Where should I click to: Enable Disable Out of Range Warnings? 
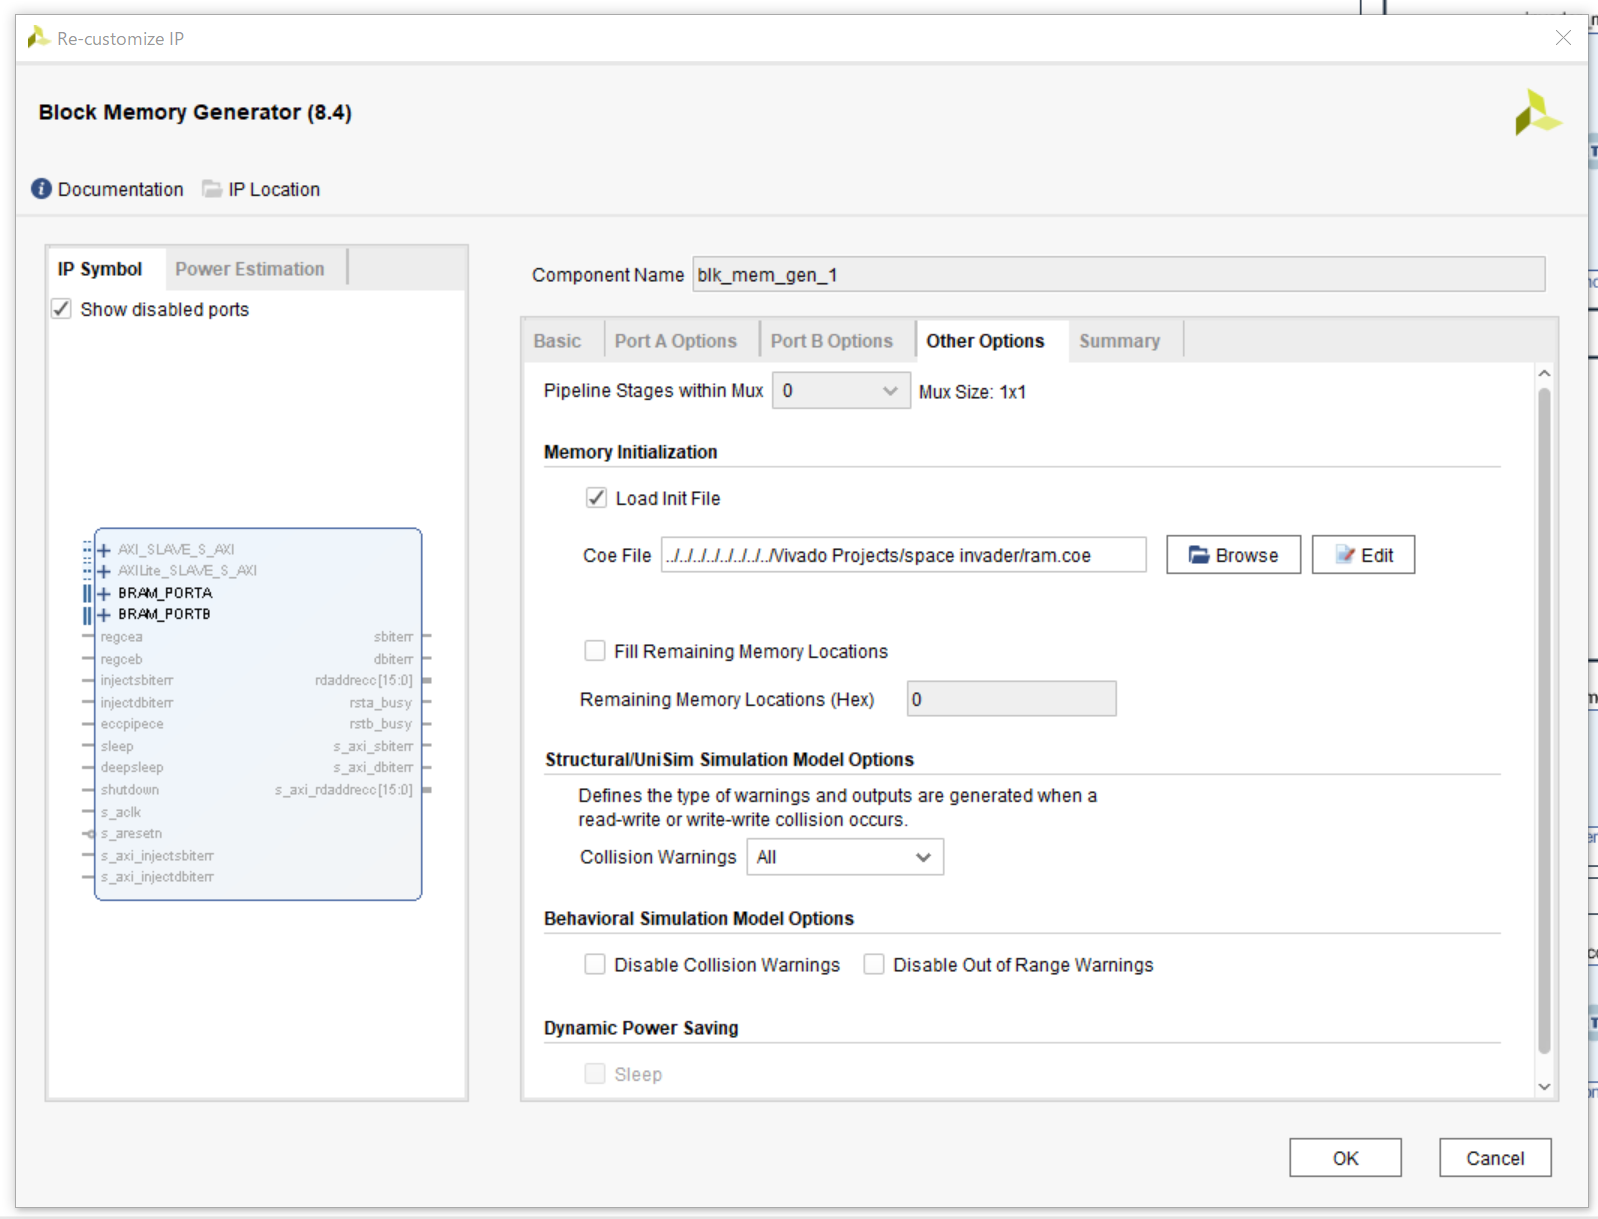[x=874, y=964]
